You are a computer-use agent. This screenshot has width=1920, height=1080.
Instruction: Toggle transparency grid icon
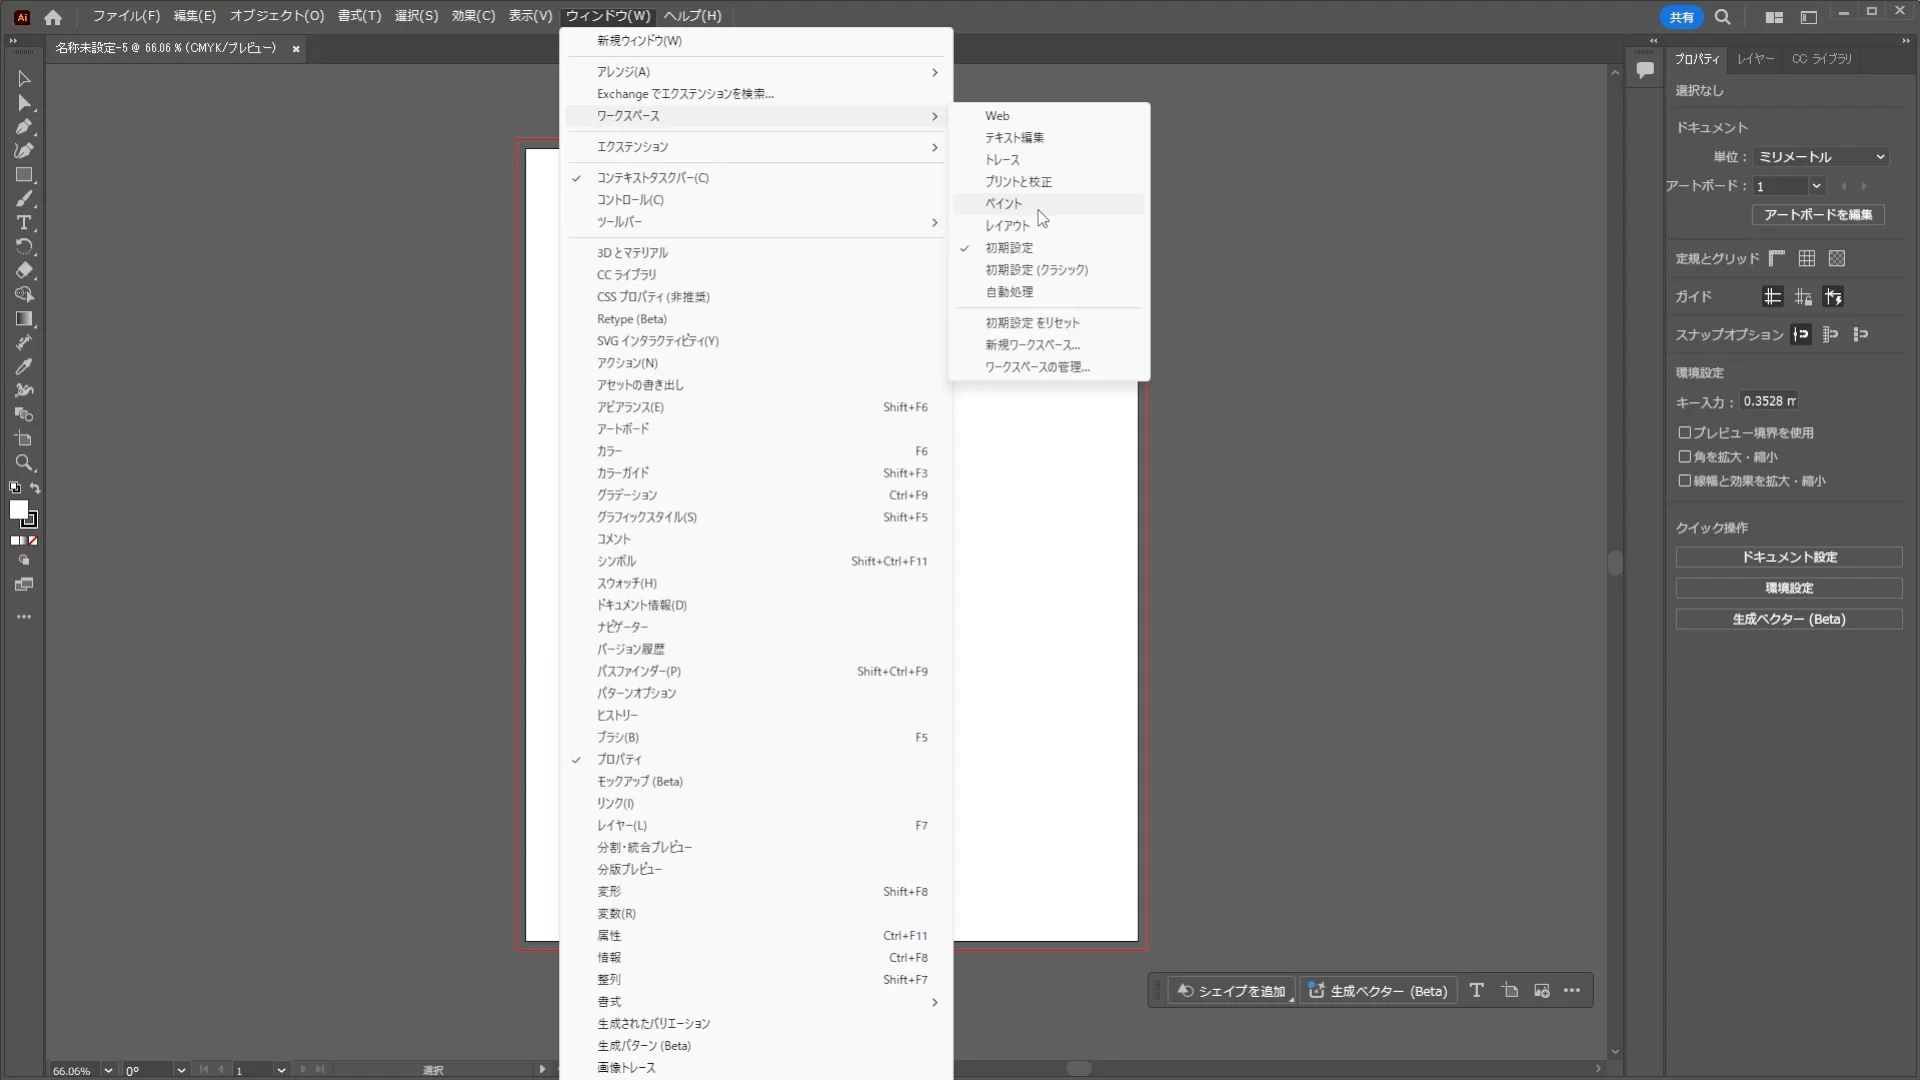coord(1837,259)
